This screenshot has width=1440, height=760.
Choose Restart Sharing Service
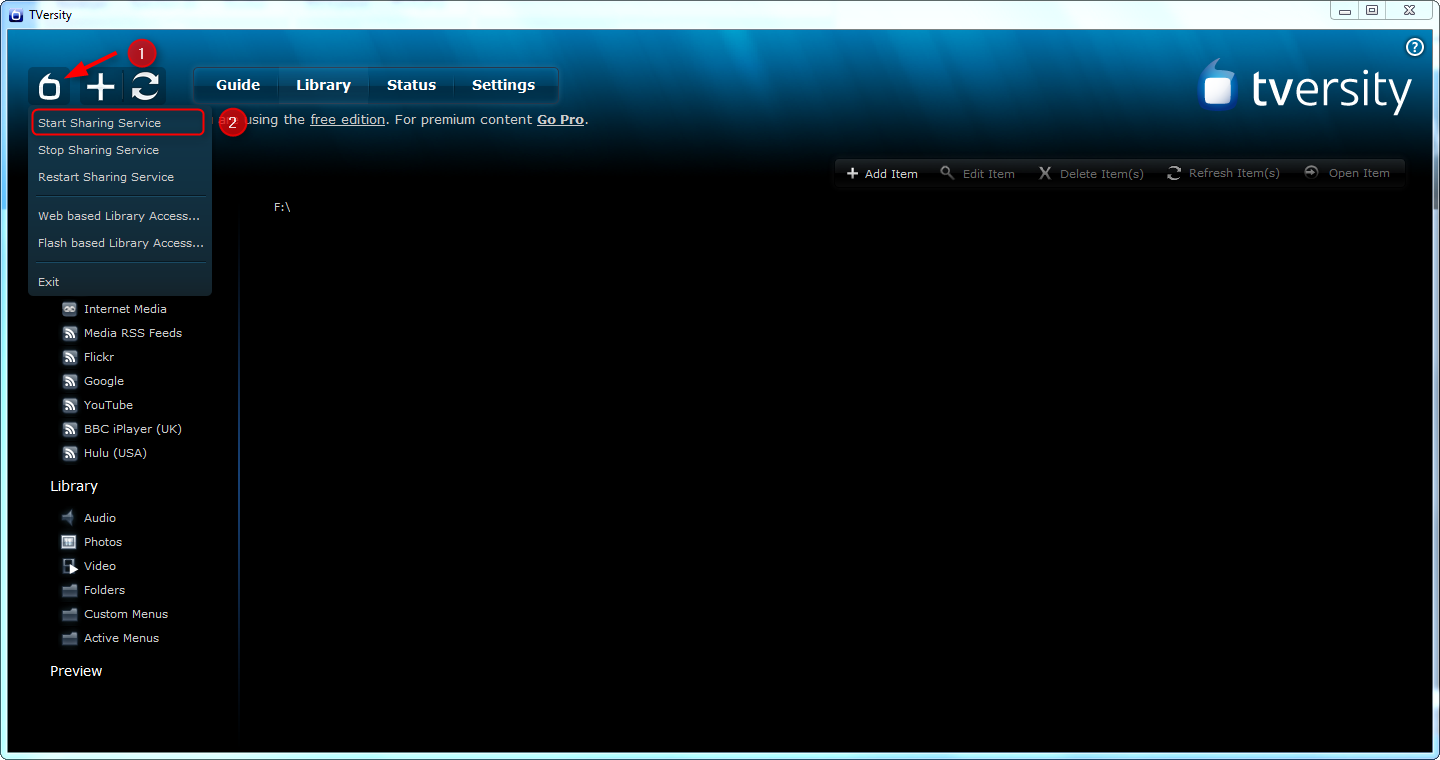pyautogui.click(x=105, y=177)
